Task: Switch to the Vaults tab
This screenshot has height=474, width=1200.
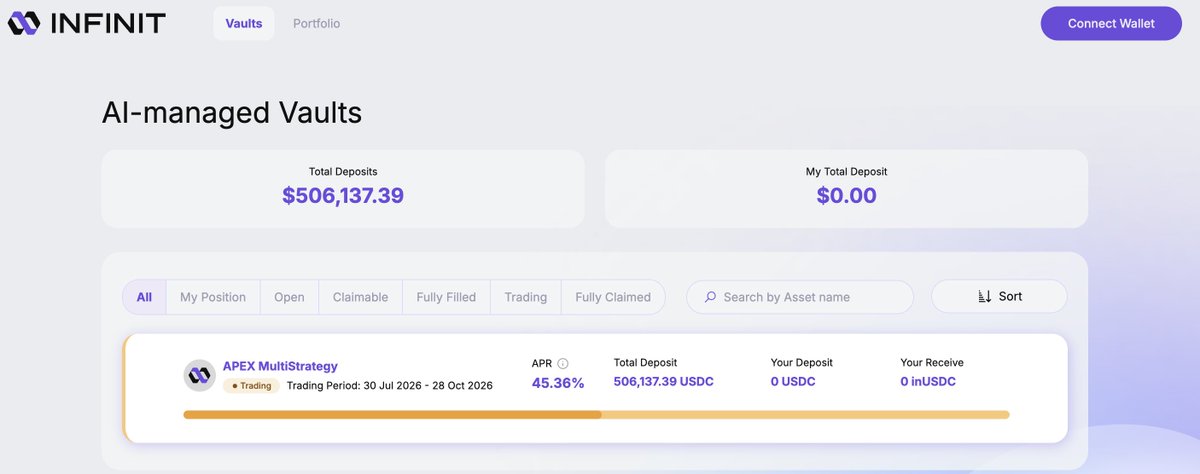Action: (244, 23)
